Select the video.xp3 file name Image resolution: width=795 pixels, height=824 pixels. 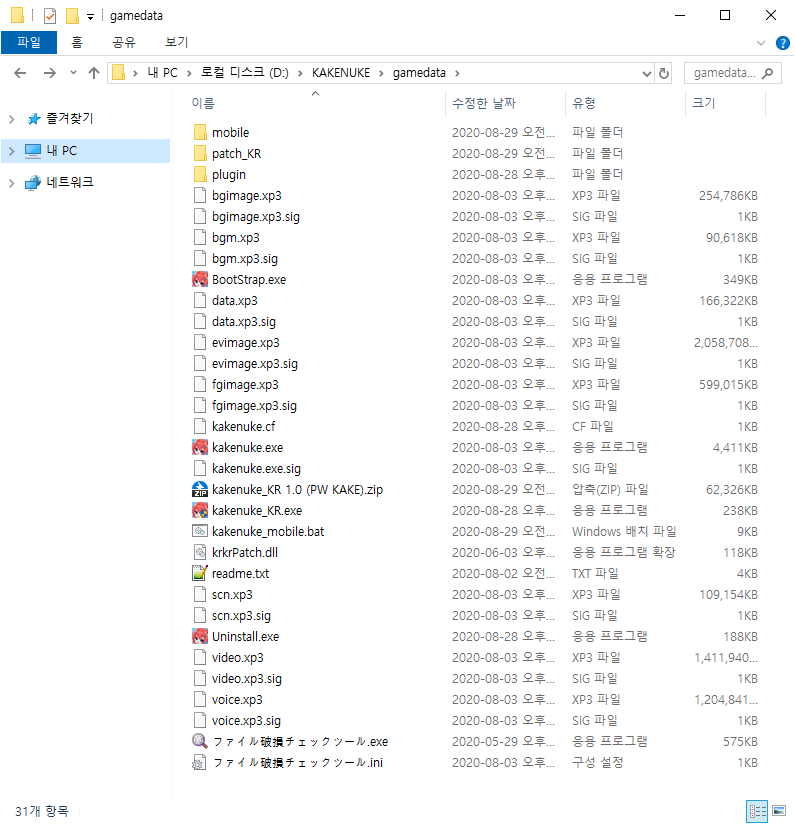(x=238, y=657)
